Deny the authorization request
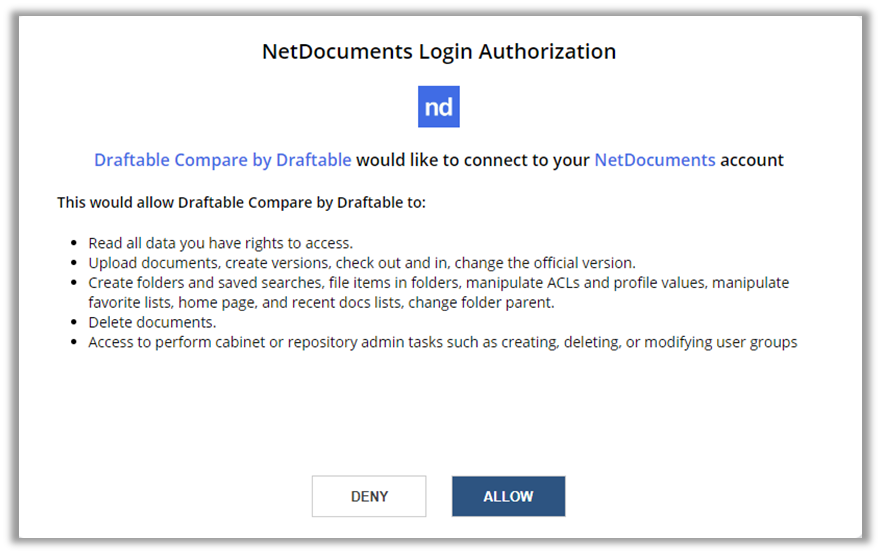 pos(369,496)
